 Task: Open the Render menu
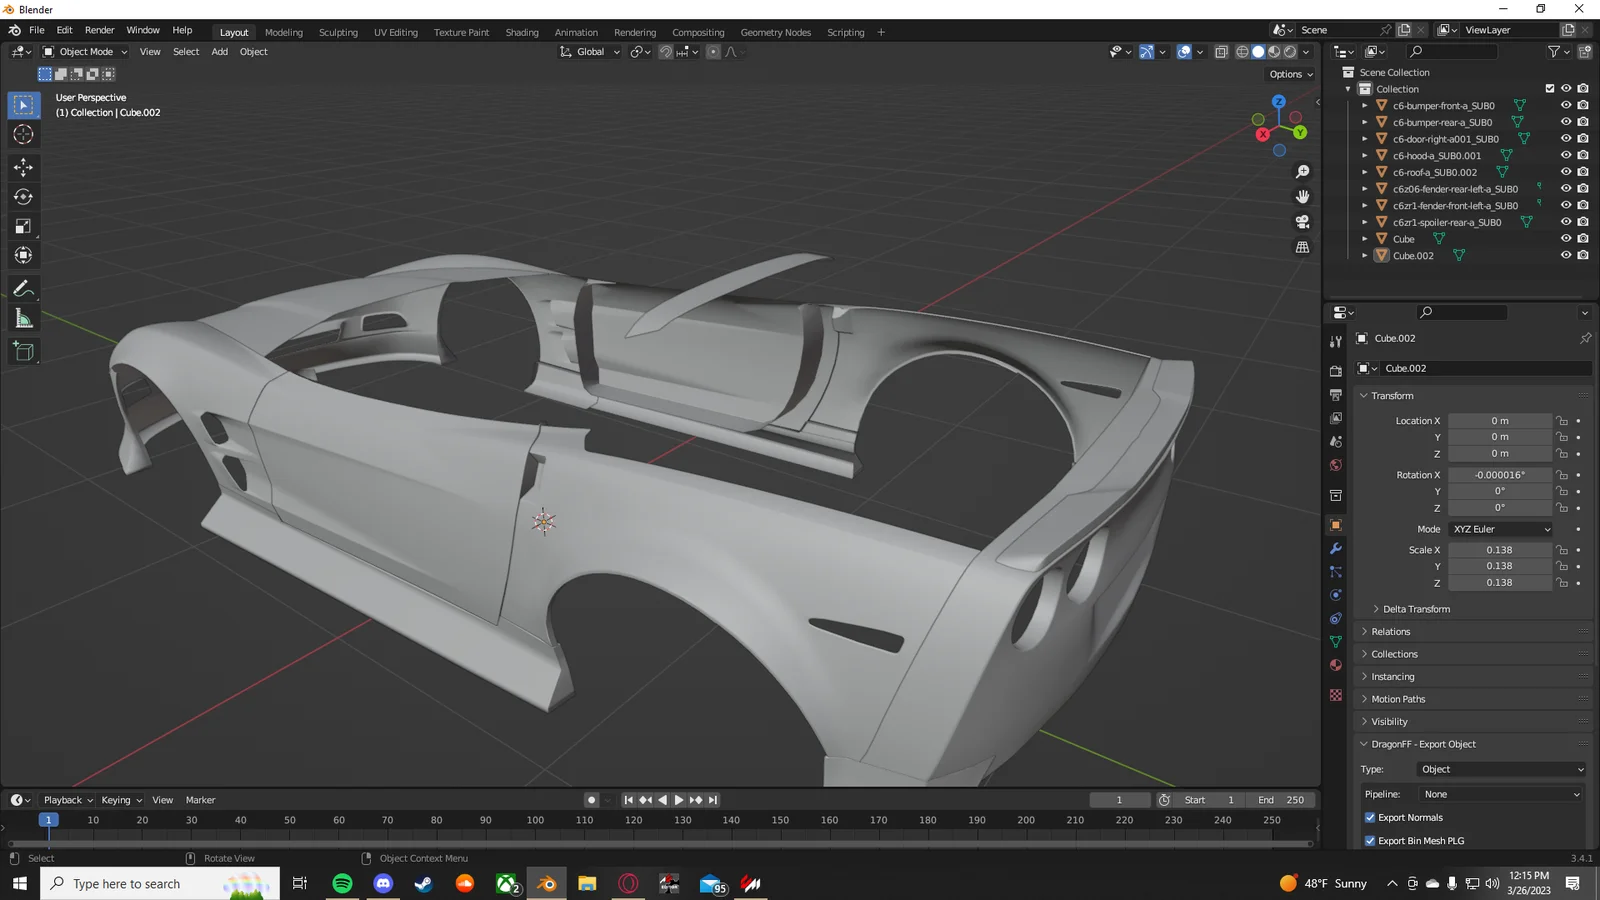click(x=99, y=30)
